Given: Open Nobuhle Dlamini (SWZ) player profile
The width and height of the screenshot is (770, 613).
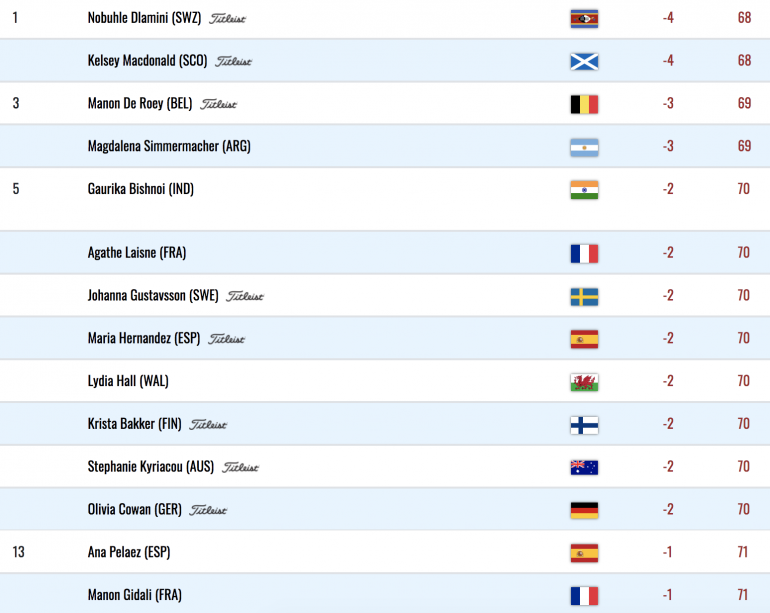Looking at the screenshot, I should [x=144, y=18].
